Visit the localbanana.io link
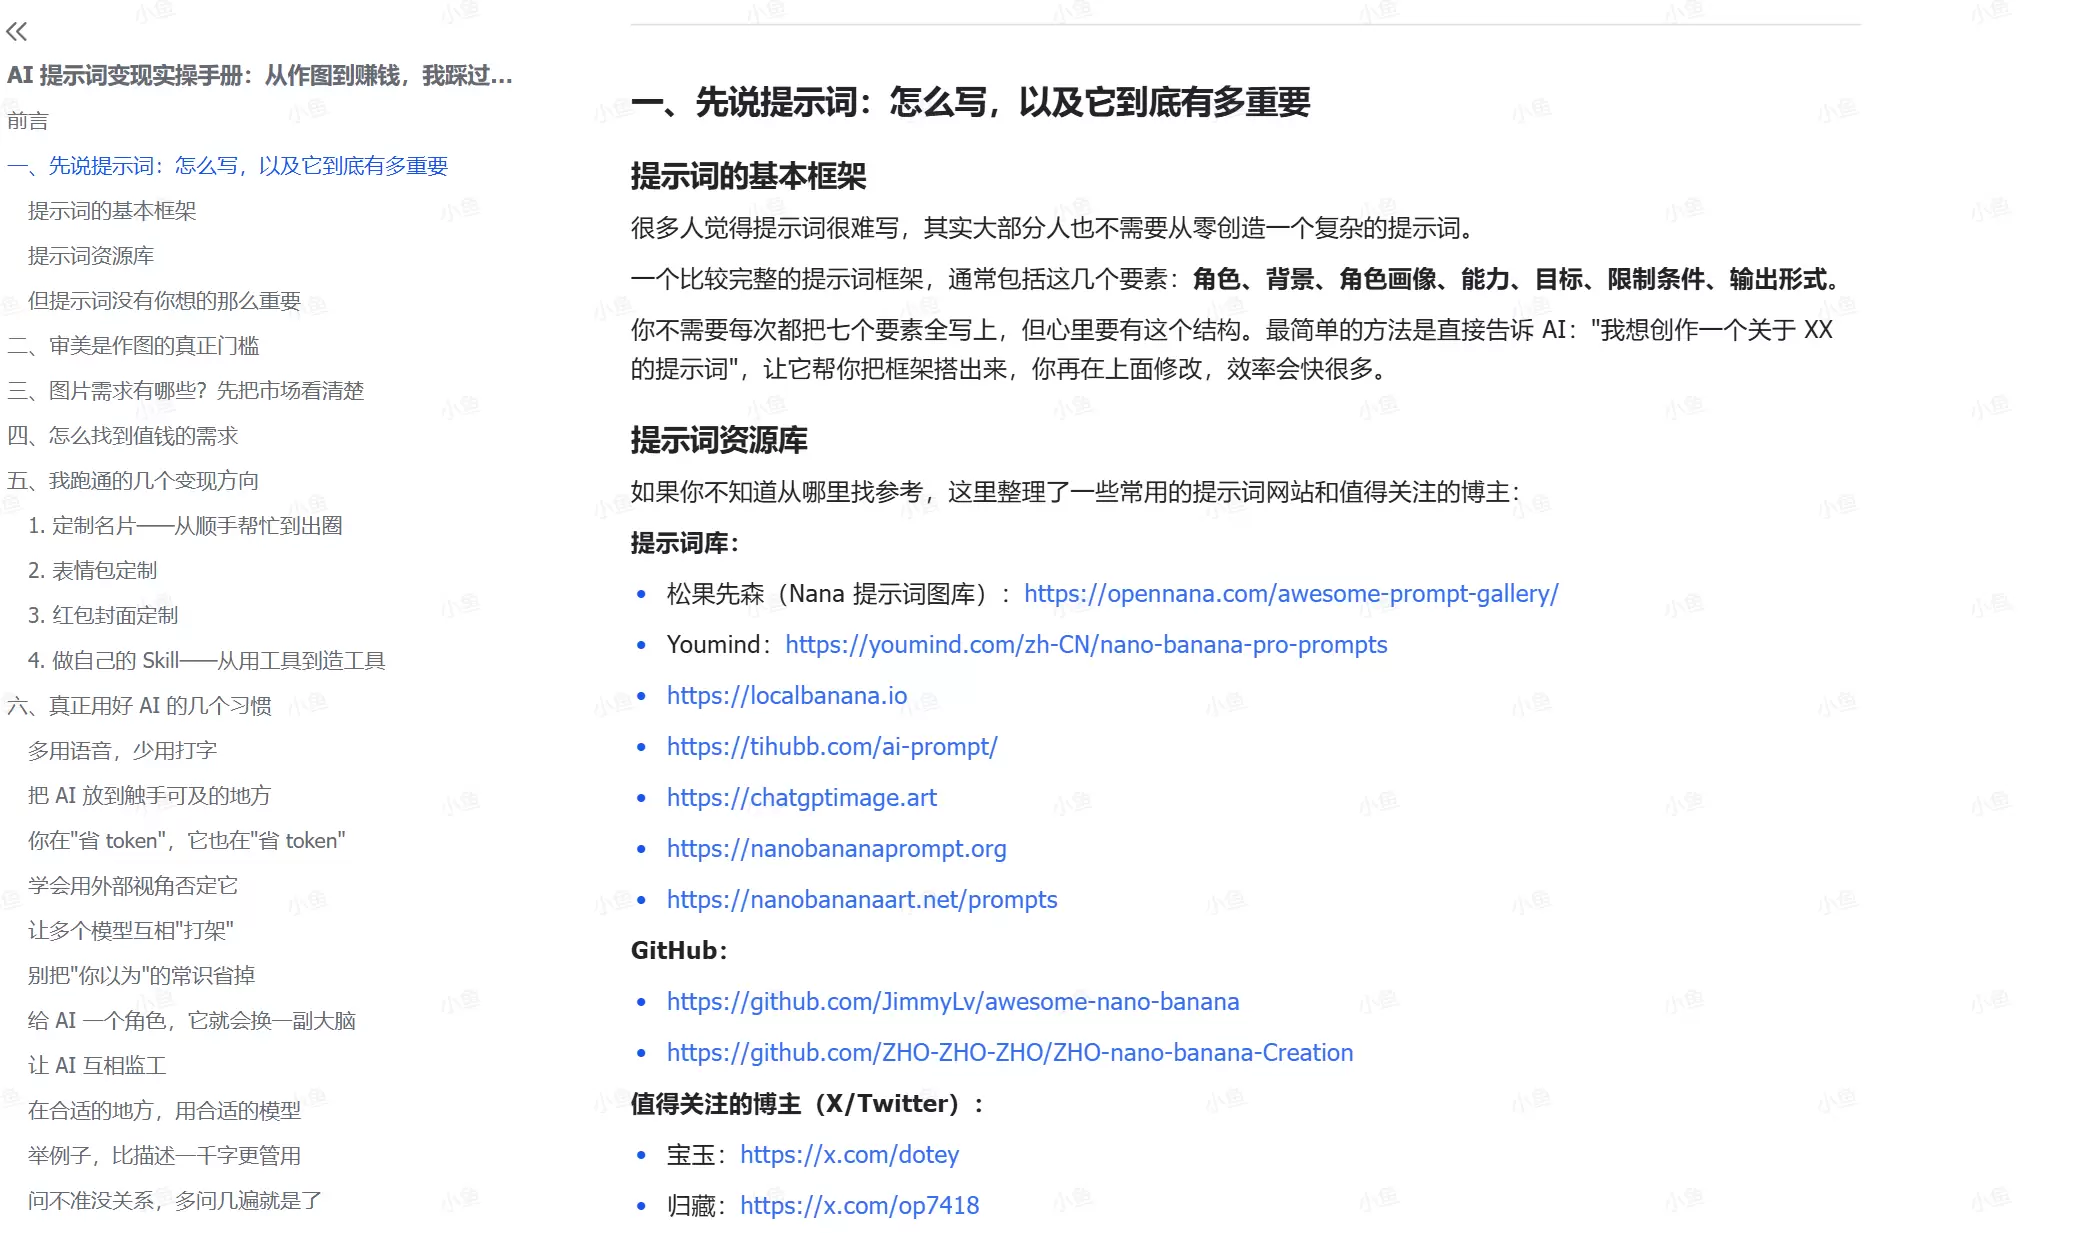Viewport: 2082px width, 1233px height. pyautogui.click(x=786, y=695)
